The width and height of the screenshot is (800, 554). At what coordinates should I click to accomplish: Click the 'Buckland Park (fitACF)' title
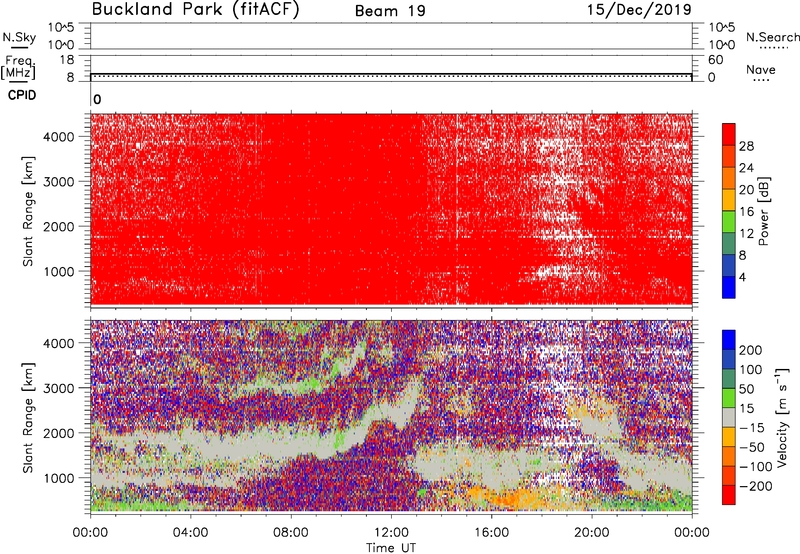pos(195,9)
